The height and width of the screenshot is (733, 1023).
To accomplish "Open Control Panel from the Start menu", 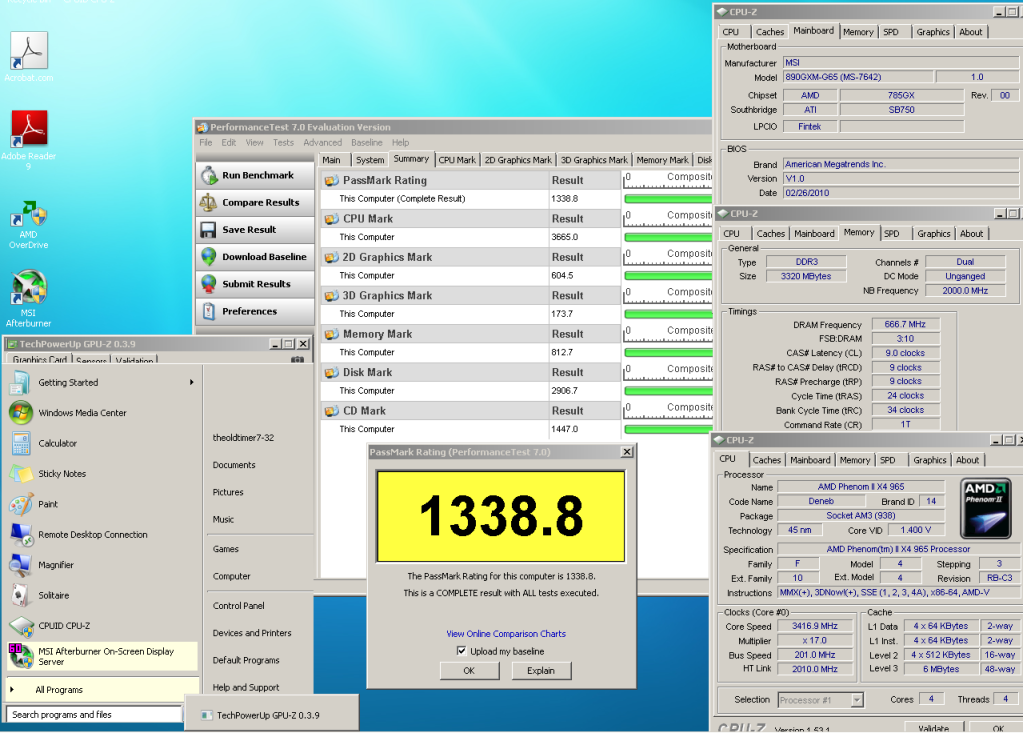I will [238, 606].
